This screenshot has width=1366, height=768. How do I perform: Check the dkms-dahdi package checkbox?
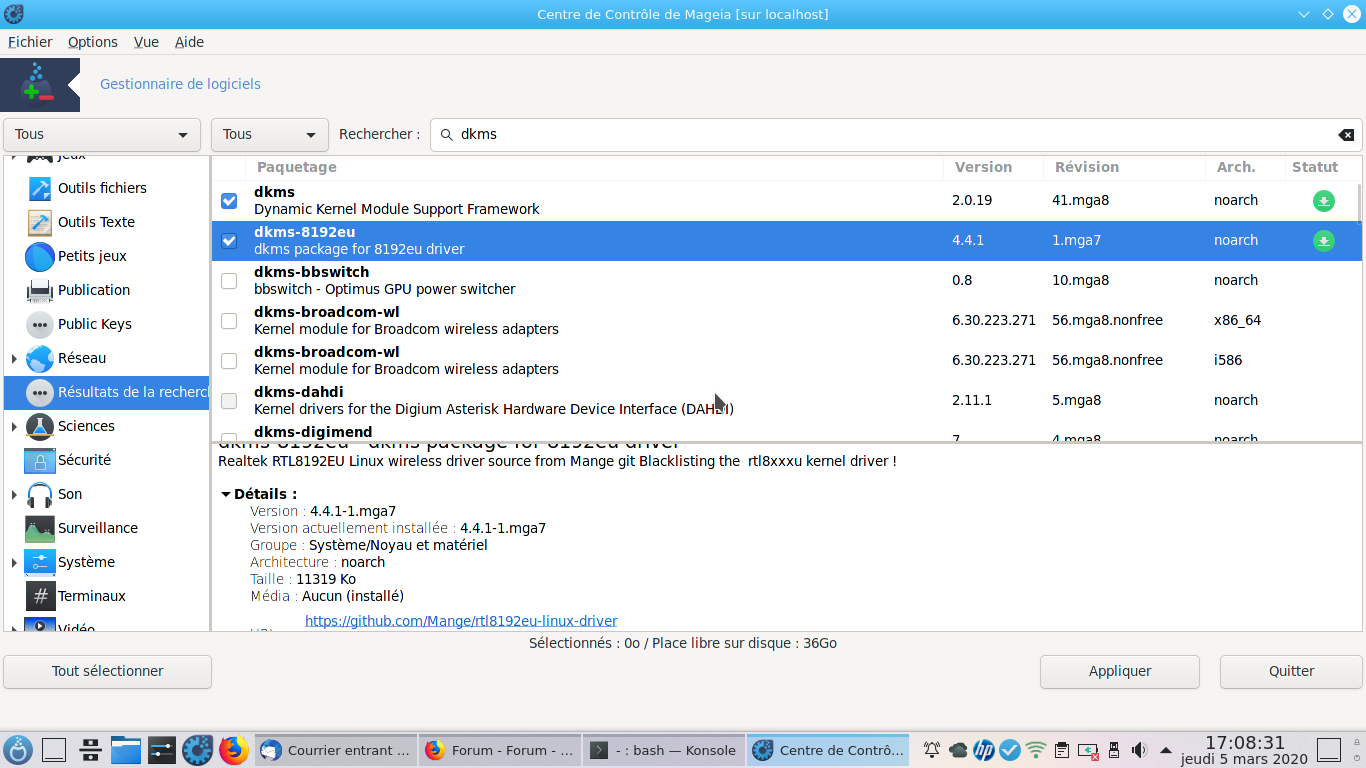tap(229, 401)
